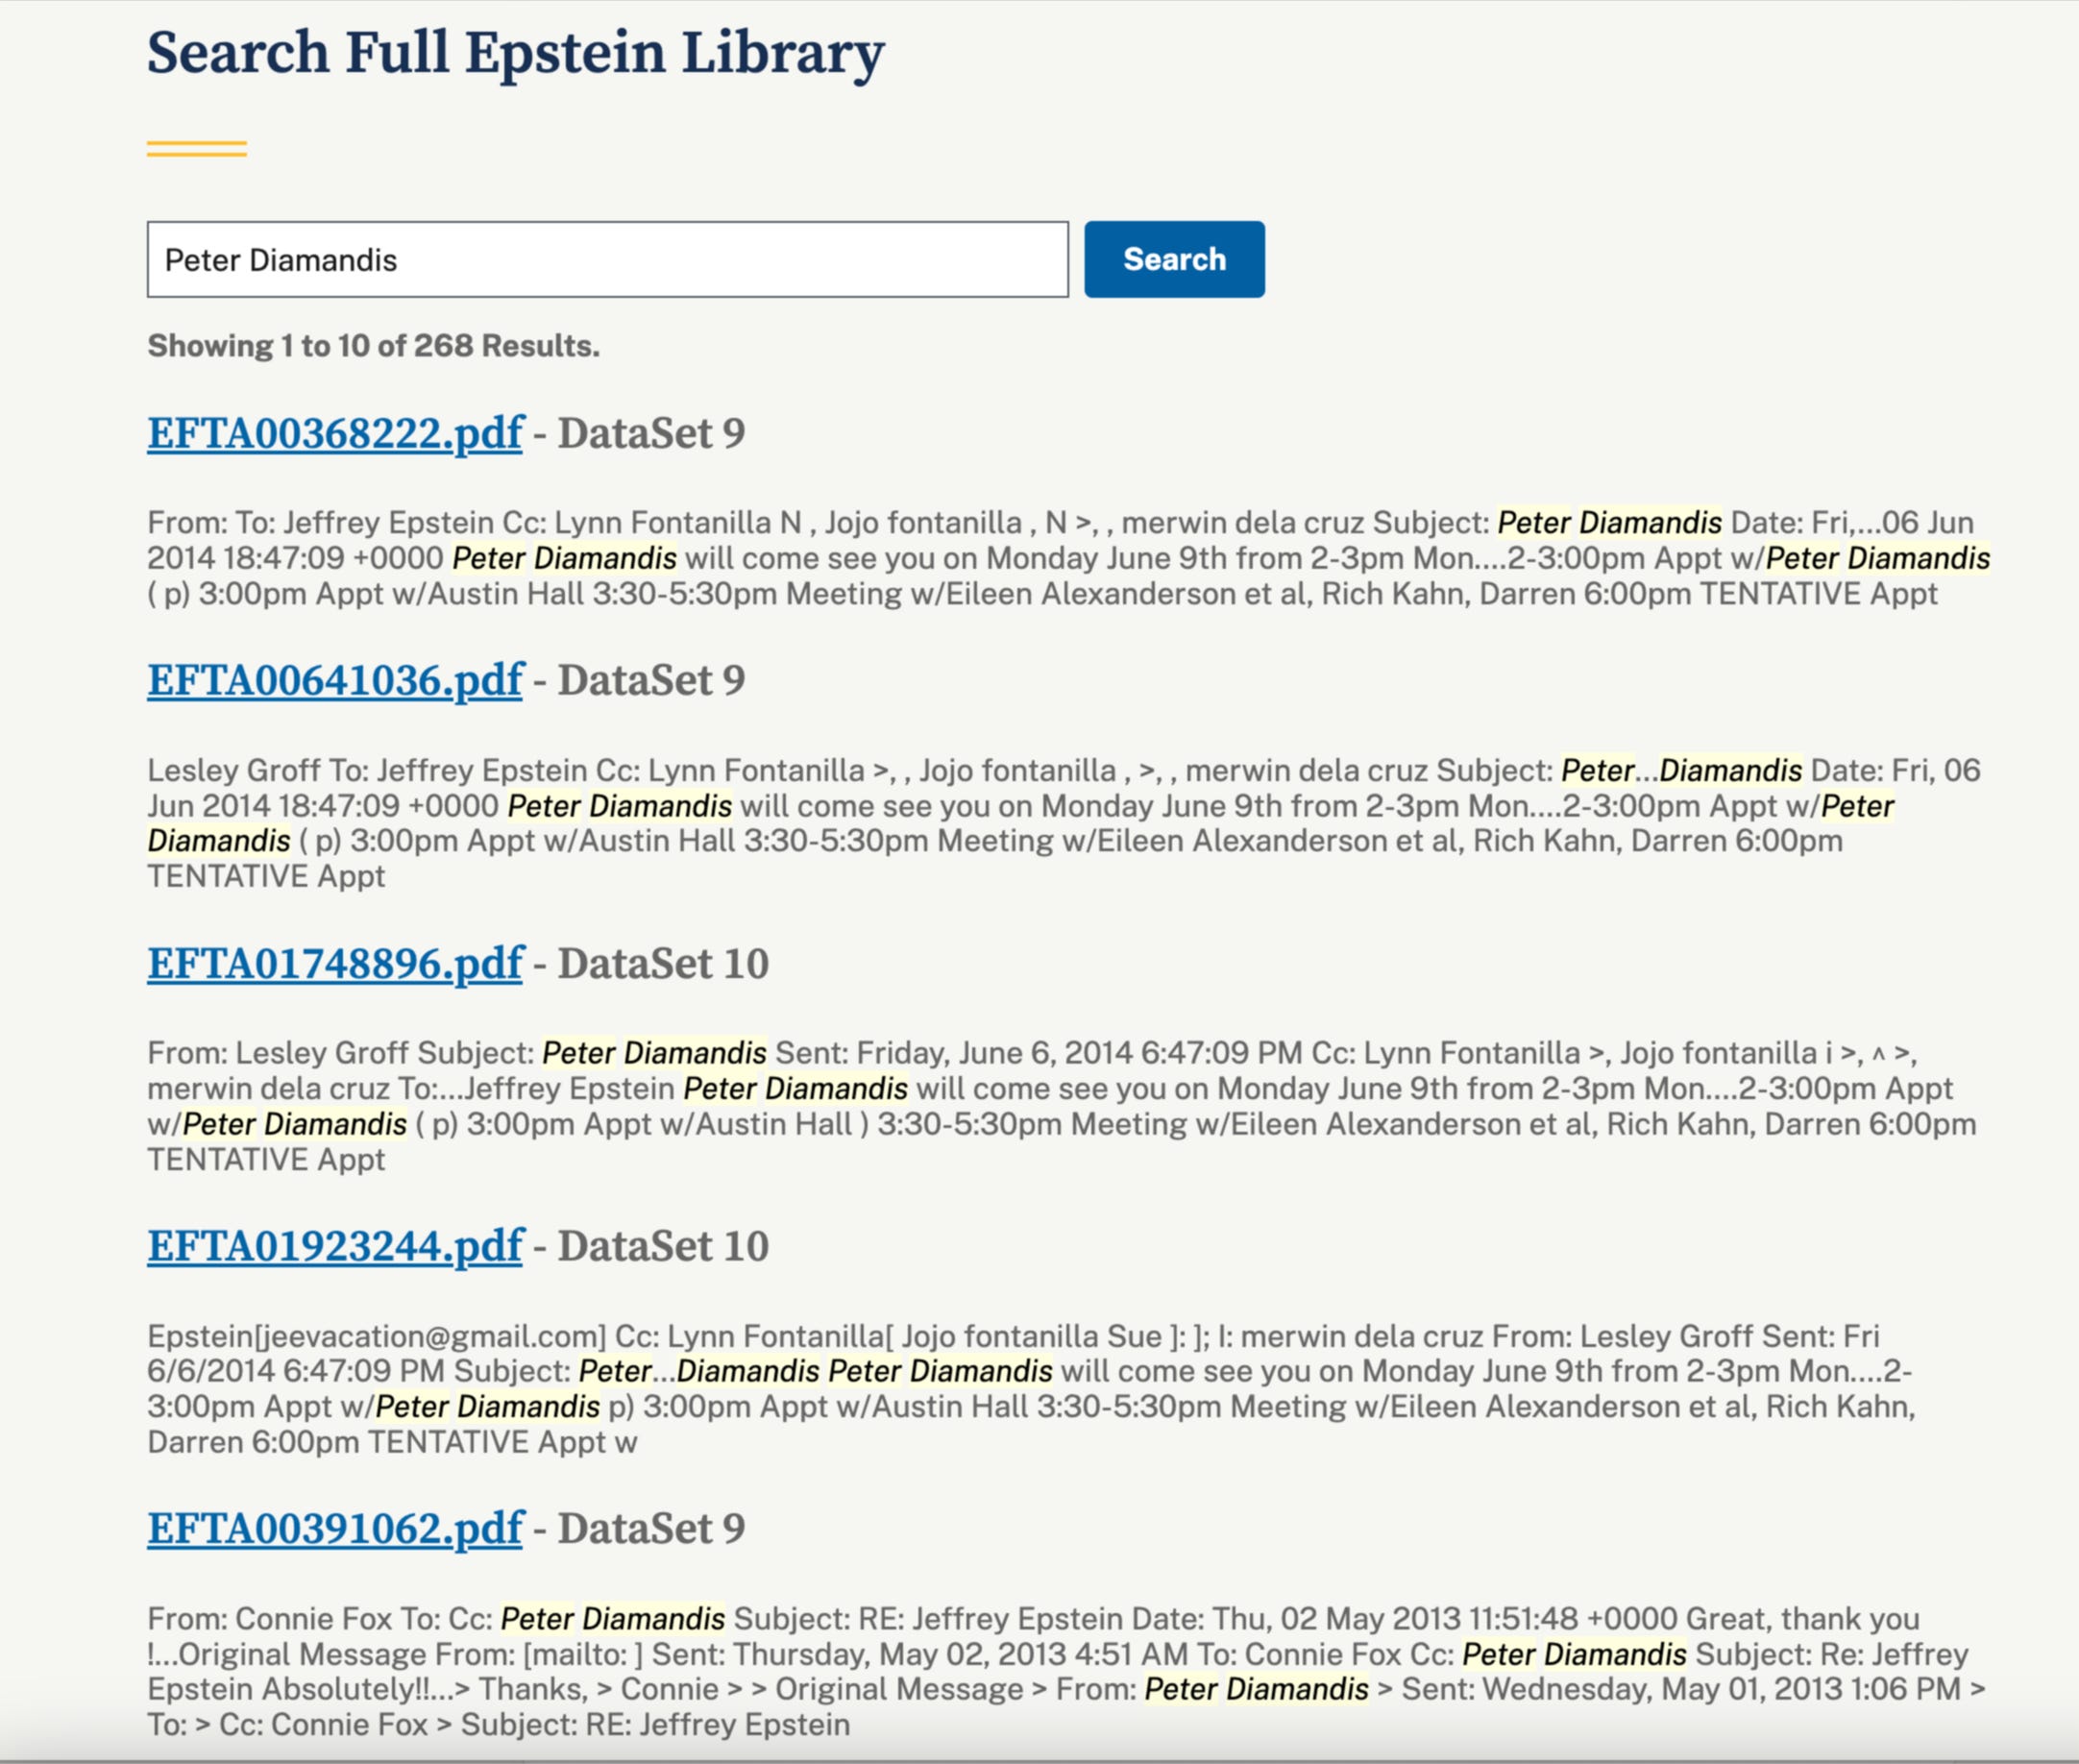Image resolution: width=2079 pixels, height=1764 pixels.
Task: Click DataSet 10 label beside EFTA01923244.pdf
Action: click(x=663, y=1246)
